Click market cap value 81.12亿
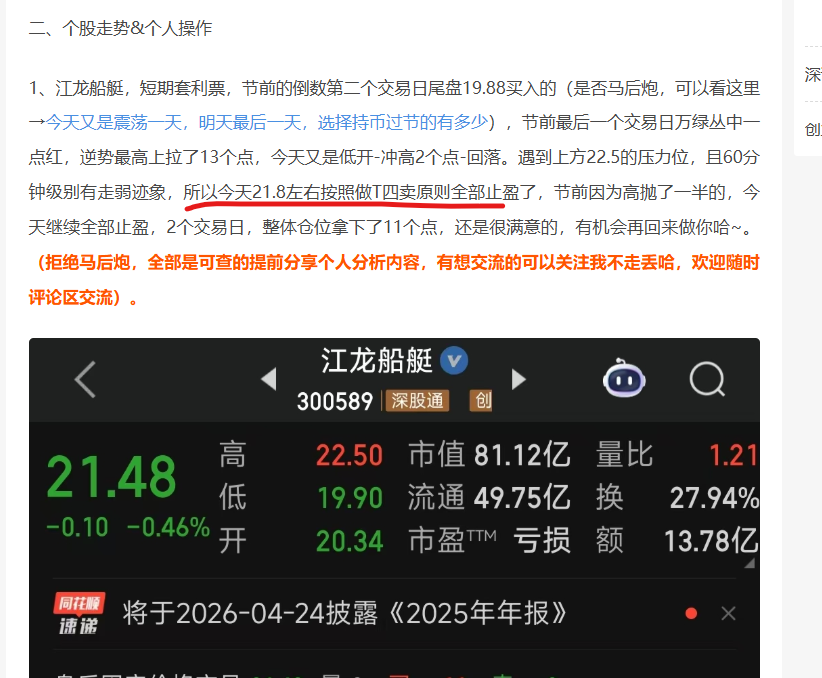 [x=522, y=455]
